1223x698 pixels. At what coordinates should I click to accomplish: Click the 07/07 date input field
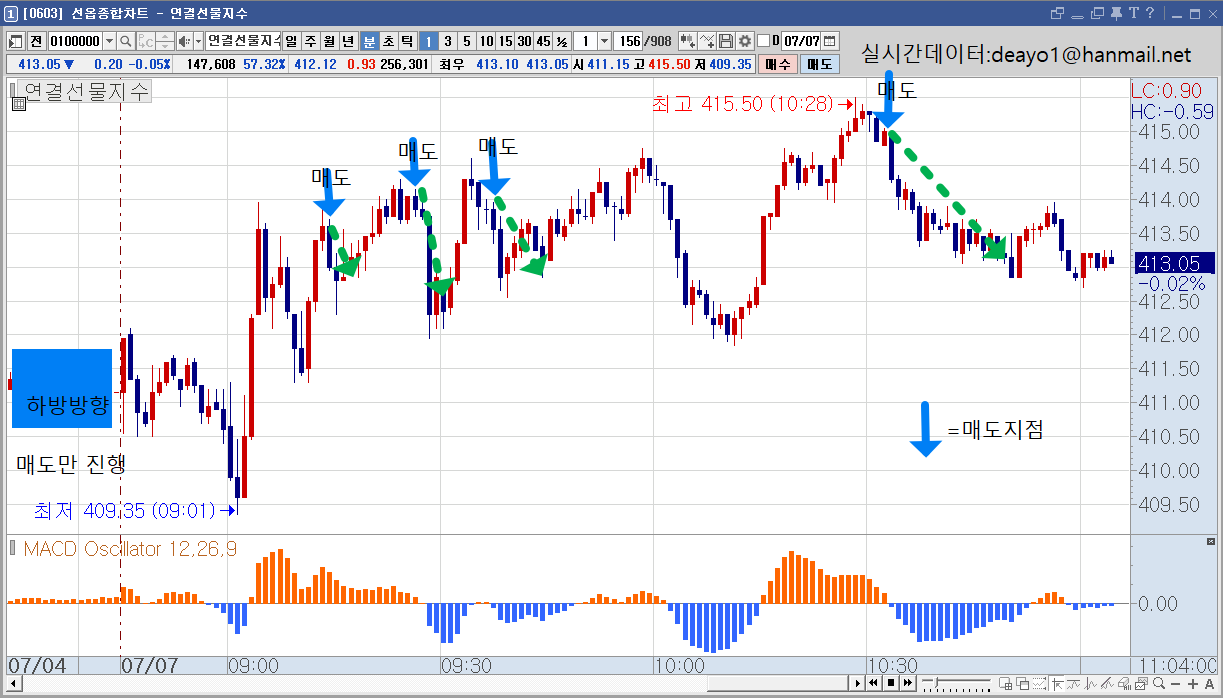801,41
